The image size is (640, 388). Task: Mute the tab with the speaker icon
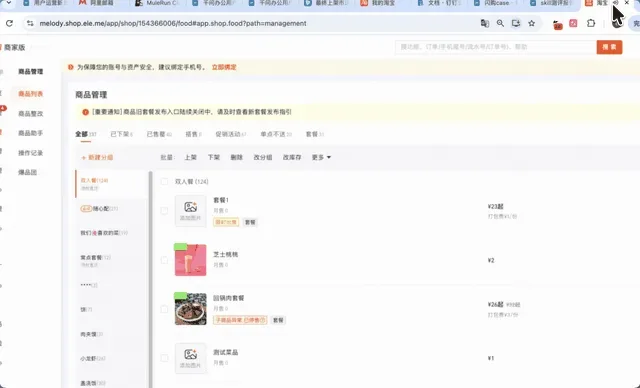pyautogui.click(x=615, y=3)
